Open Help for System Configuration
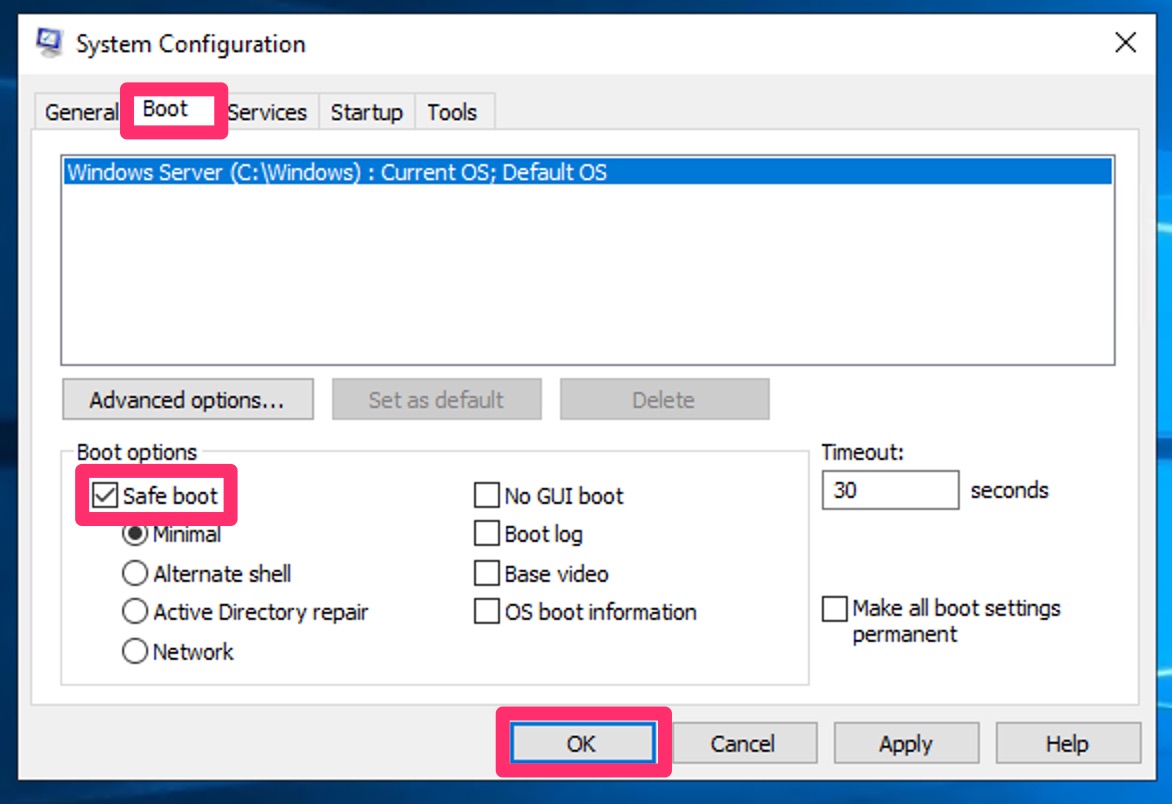1172x804 pixels. (1068, 743)
